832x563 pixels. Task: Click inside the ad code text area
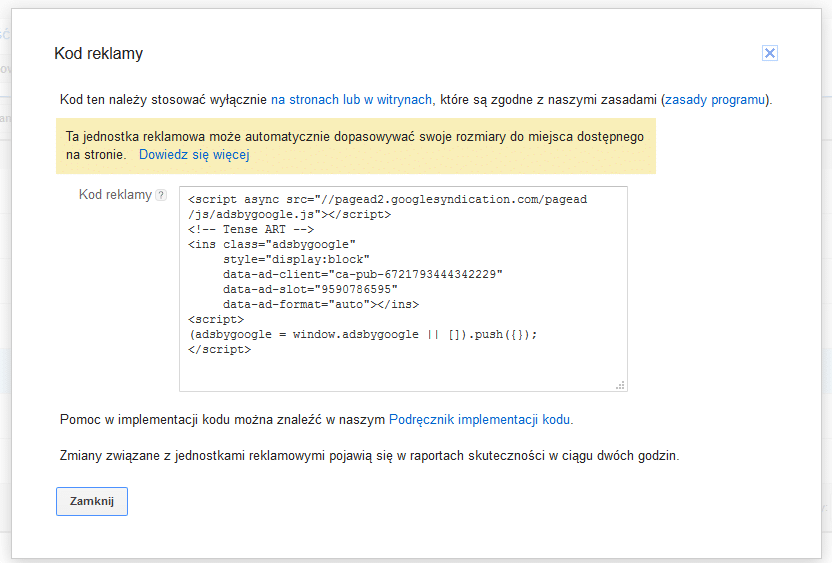coord(403,289)
